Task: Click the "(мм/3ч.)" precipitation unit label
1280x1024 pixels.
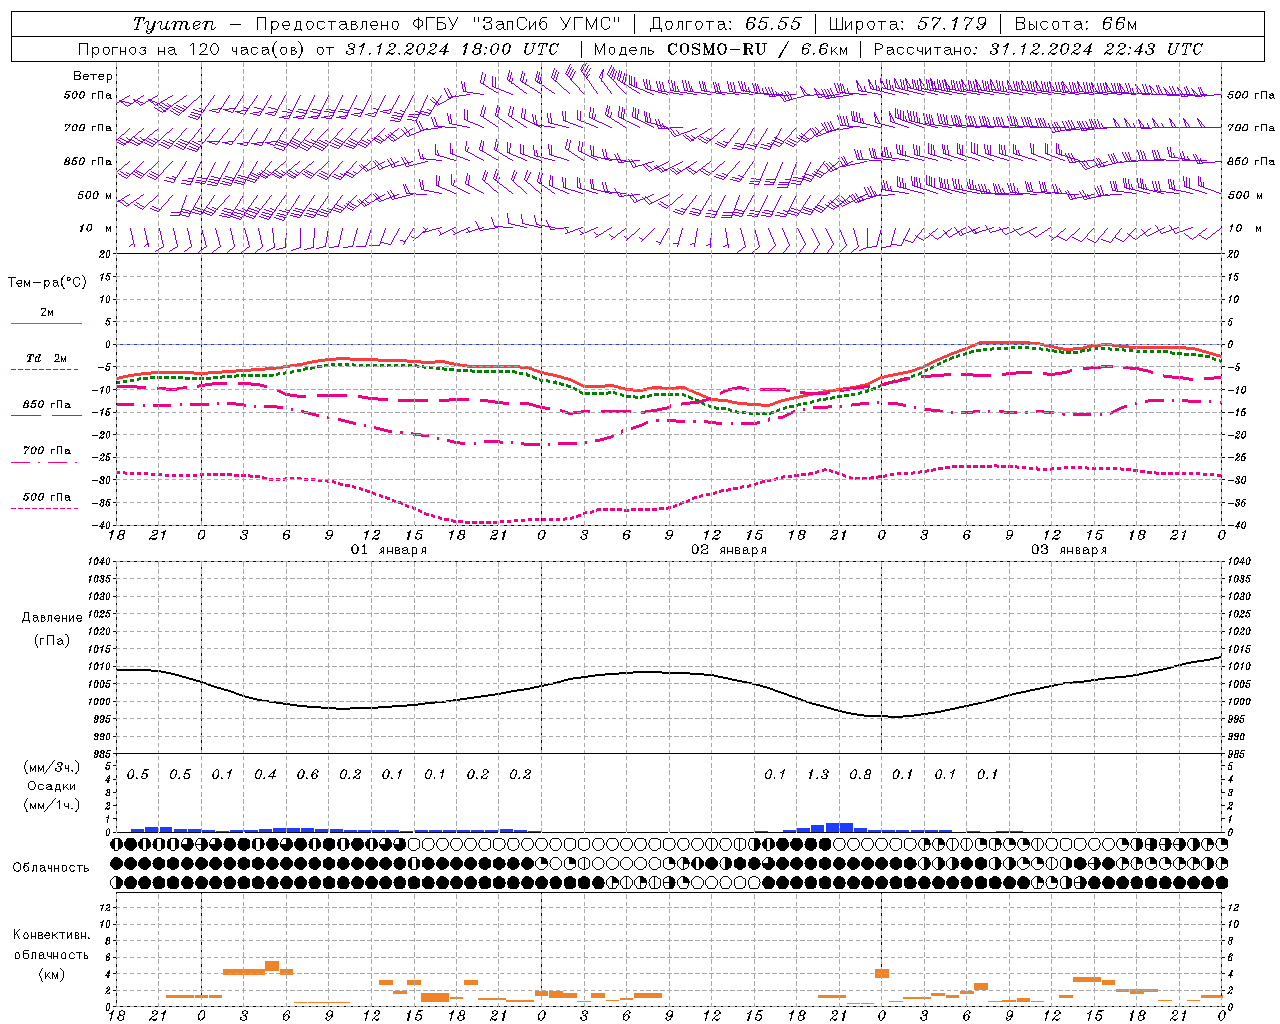Action: pyautogui.click(x=52, y=767)
